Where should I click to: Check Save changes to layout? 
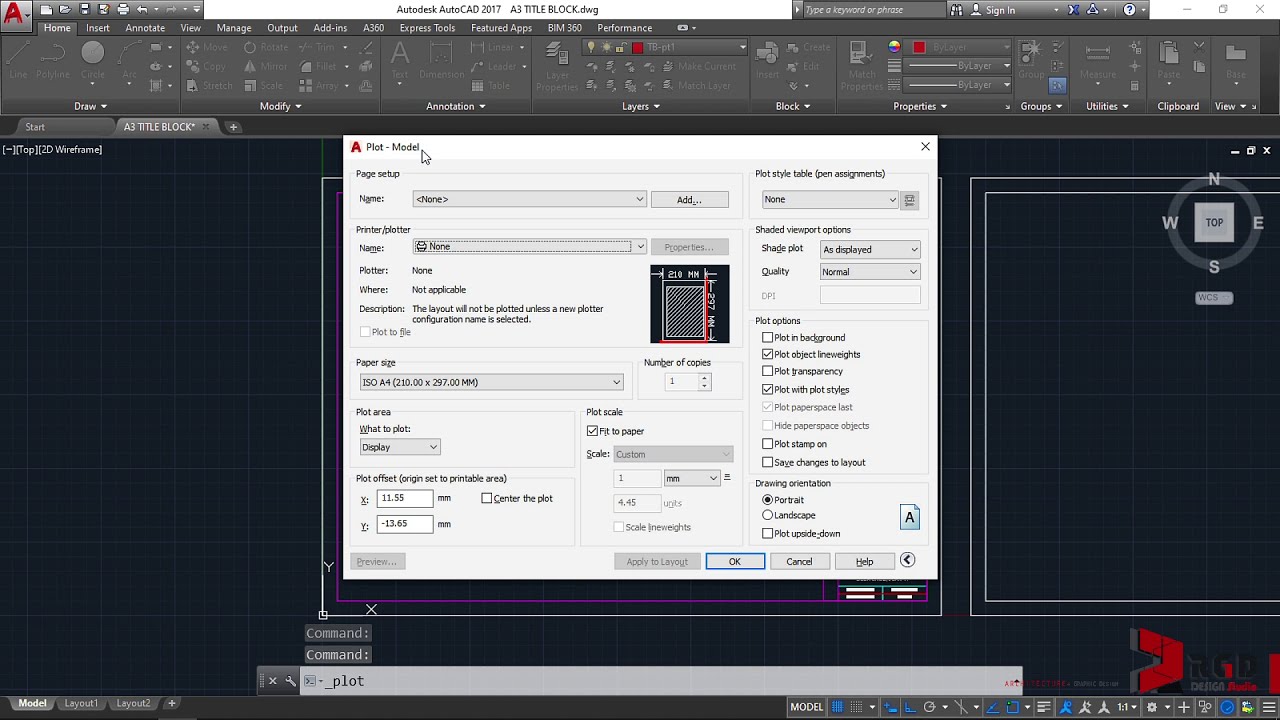pos(768,462)
